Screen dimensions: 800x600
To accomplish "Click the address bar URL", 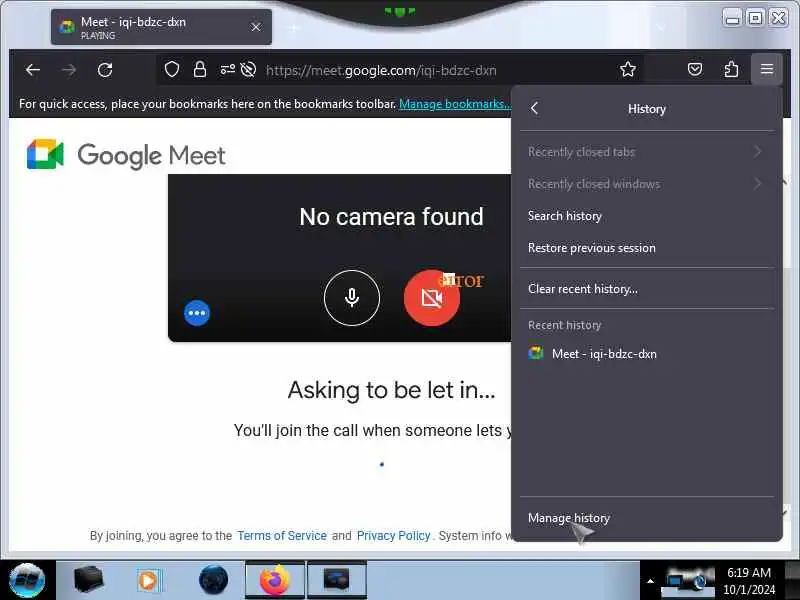I will pos(381,70).
